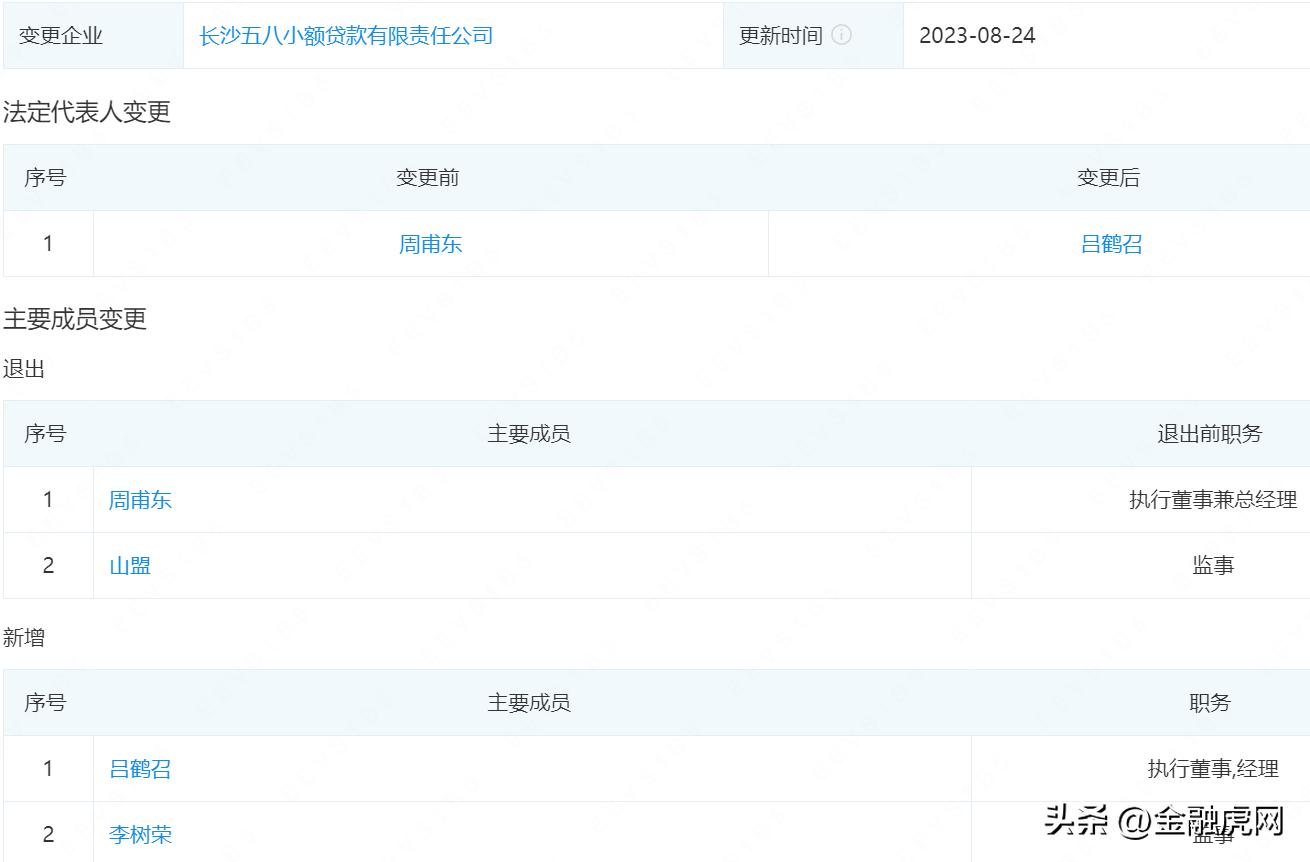Click the 新增 subsection label

click(24, 638)
